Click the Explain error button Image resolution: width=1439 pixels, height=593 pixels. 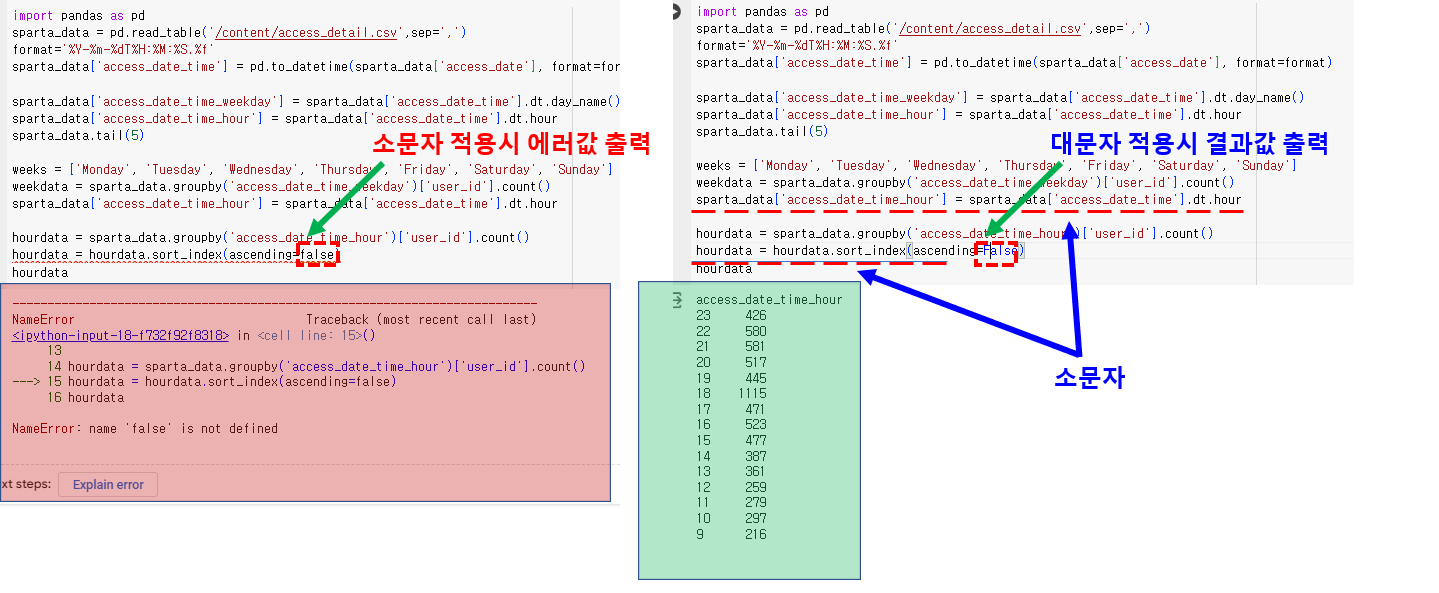(x=108, y=485)
